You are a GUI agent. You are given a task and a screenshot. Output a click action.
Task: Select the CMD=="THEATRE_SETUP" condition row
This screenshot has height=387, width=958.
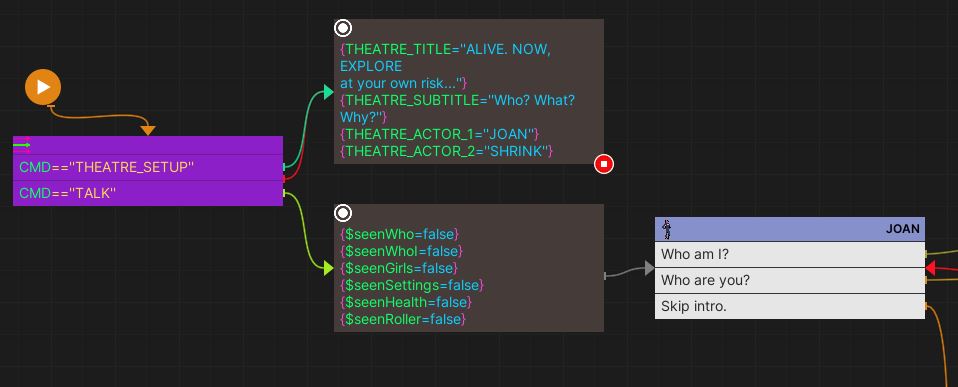click(x=148, y=168)
